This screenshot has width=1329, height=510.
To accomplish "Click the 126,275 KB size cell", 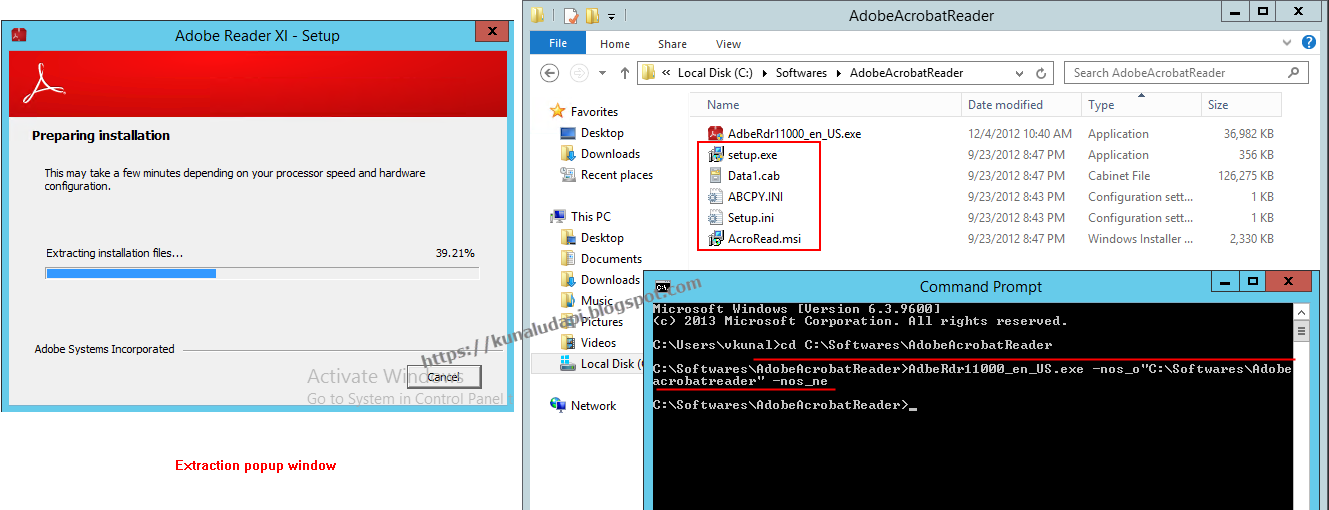I will pyautogui.click(x=1245, y=176).
